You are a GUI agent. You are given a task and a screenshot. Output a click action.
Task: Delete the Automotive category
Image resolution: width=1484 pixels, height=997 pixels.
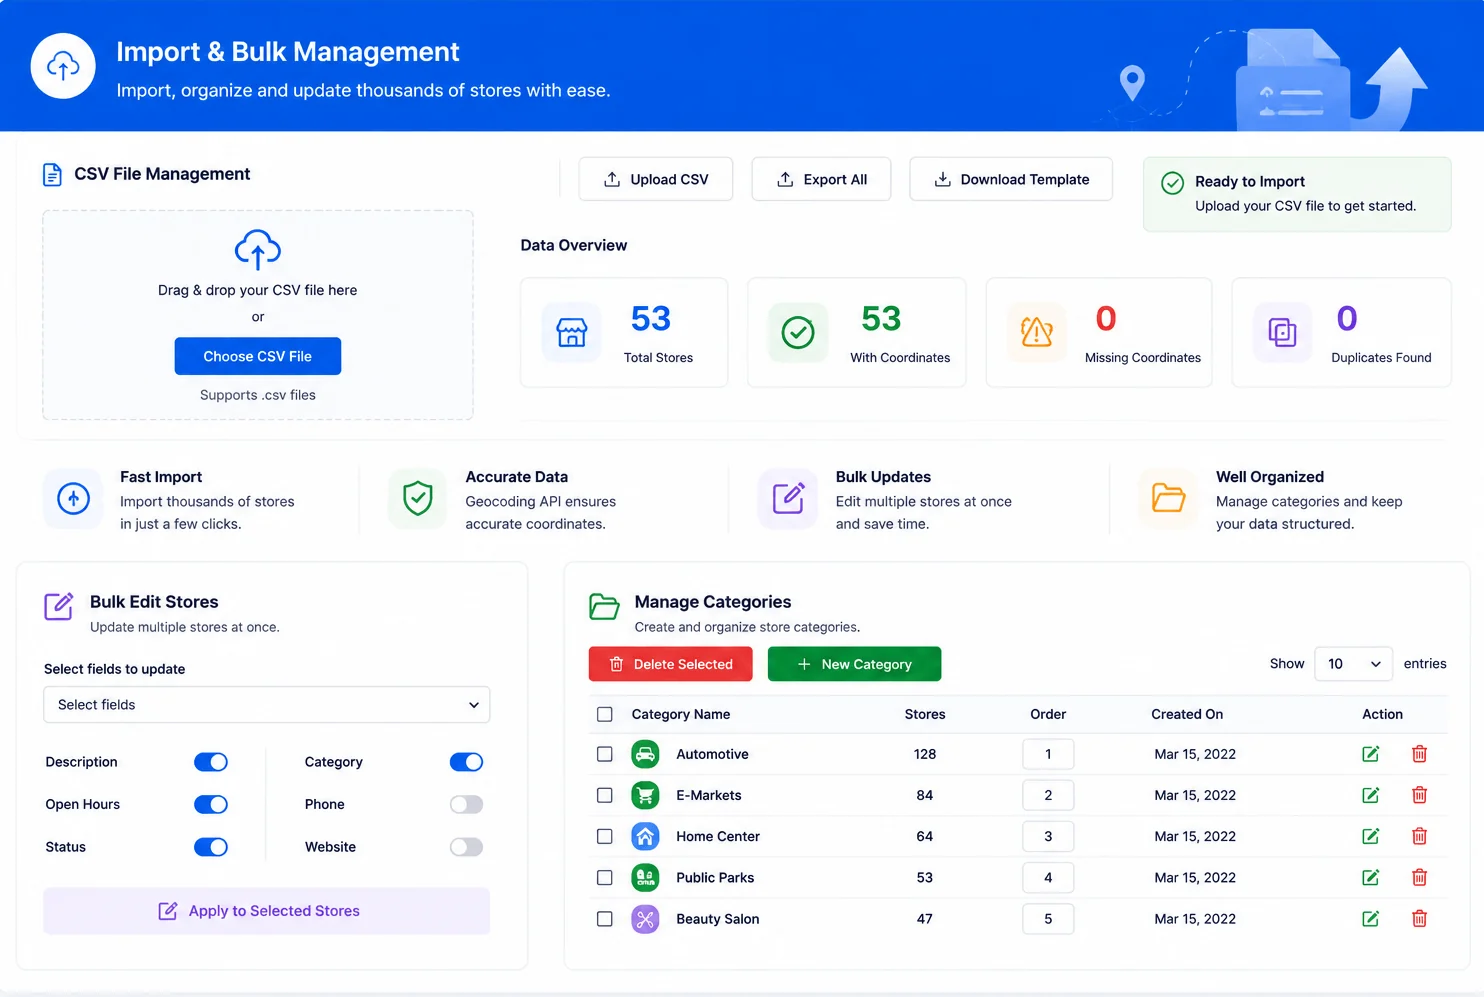(1419, 754)
